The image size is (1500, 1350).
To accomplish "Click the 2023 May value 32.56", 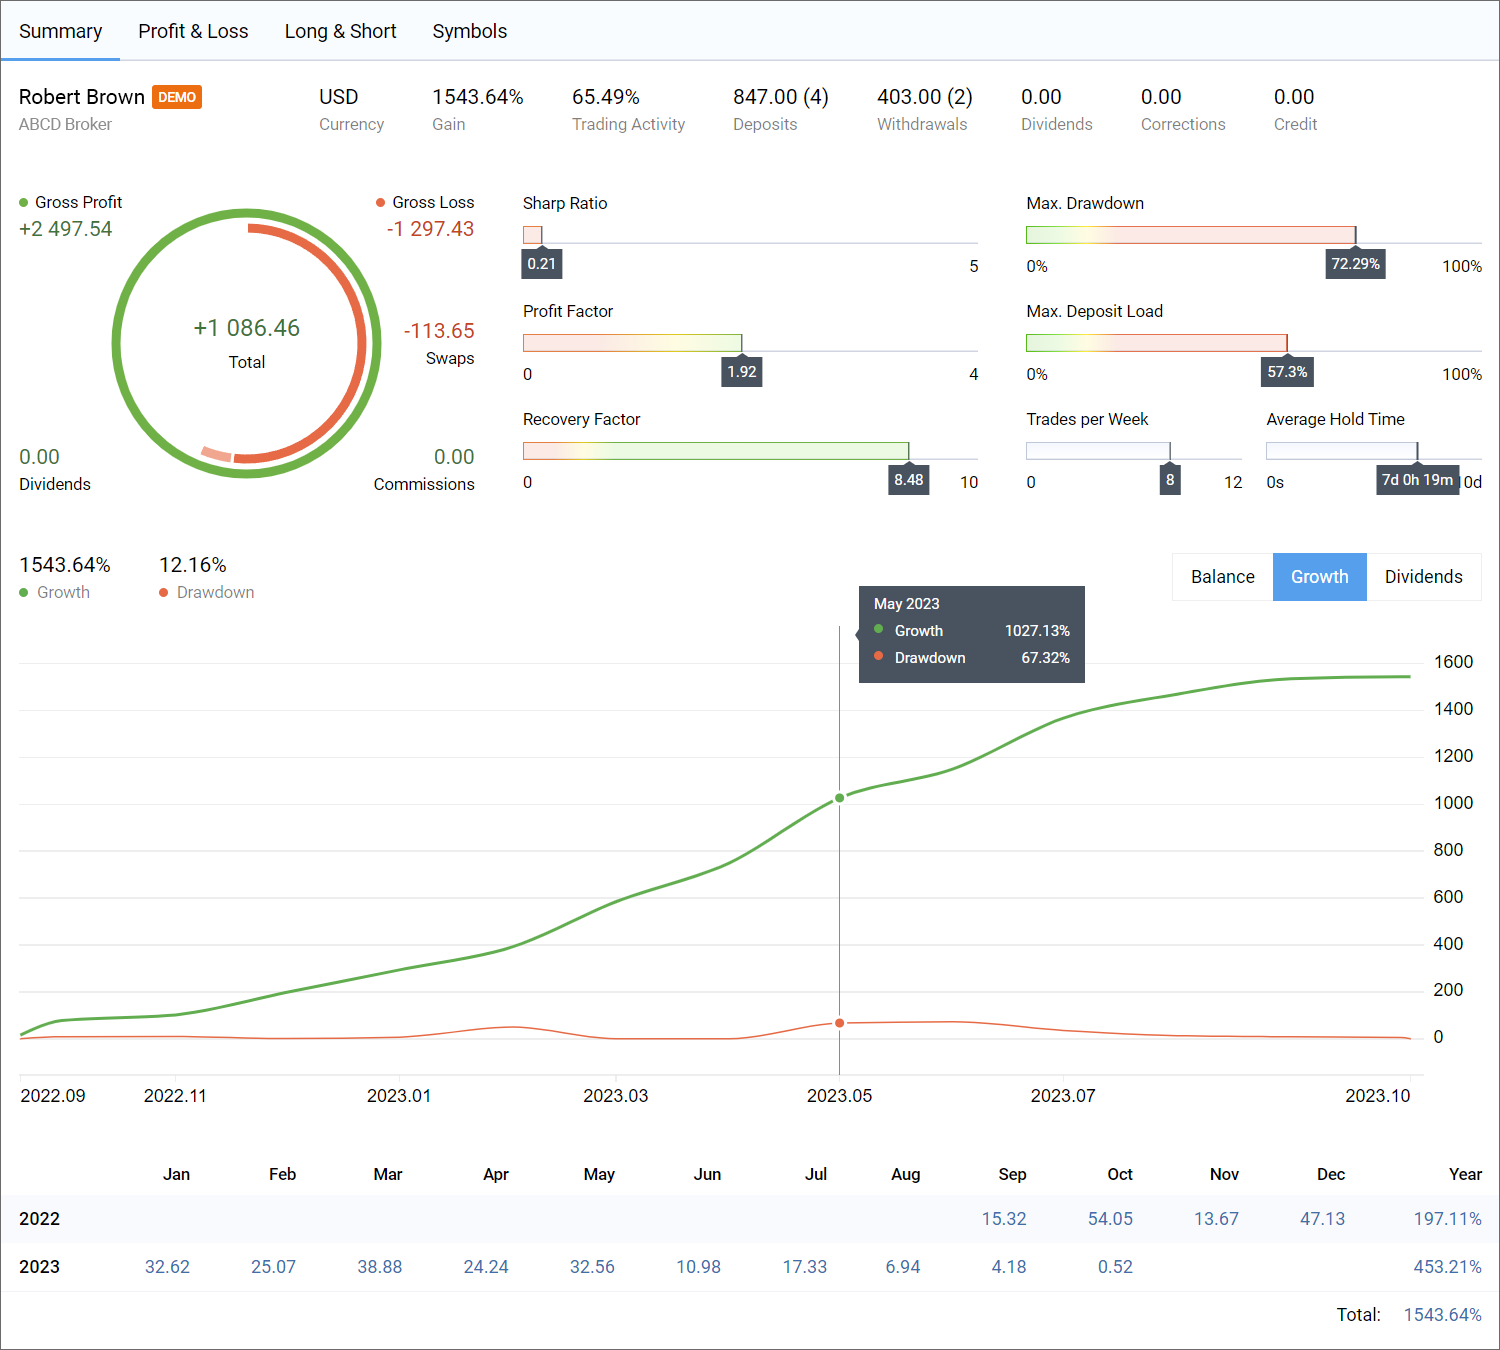I will 592,1267.
